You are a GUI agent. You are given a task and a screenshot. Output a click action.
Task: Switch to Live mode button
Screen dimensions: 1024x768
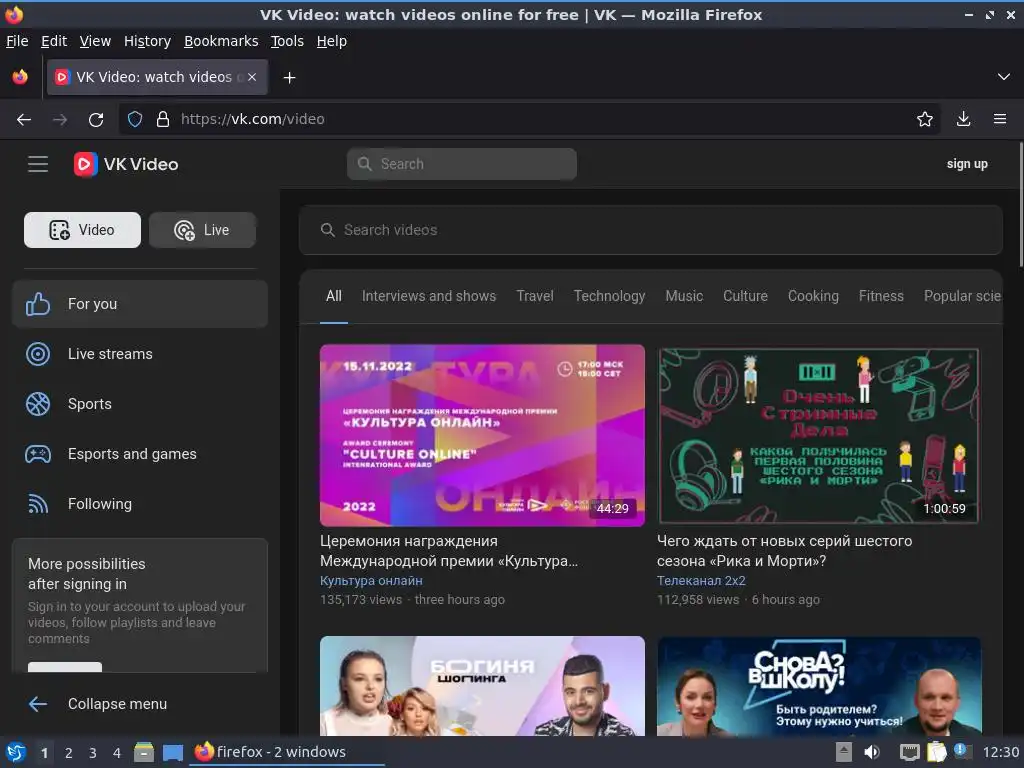202,230
